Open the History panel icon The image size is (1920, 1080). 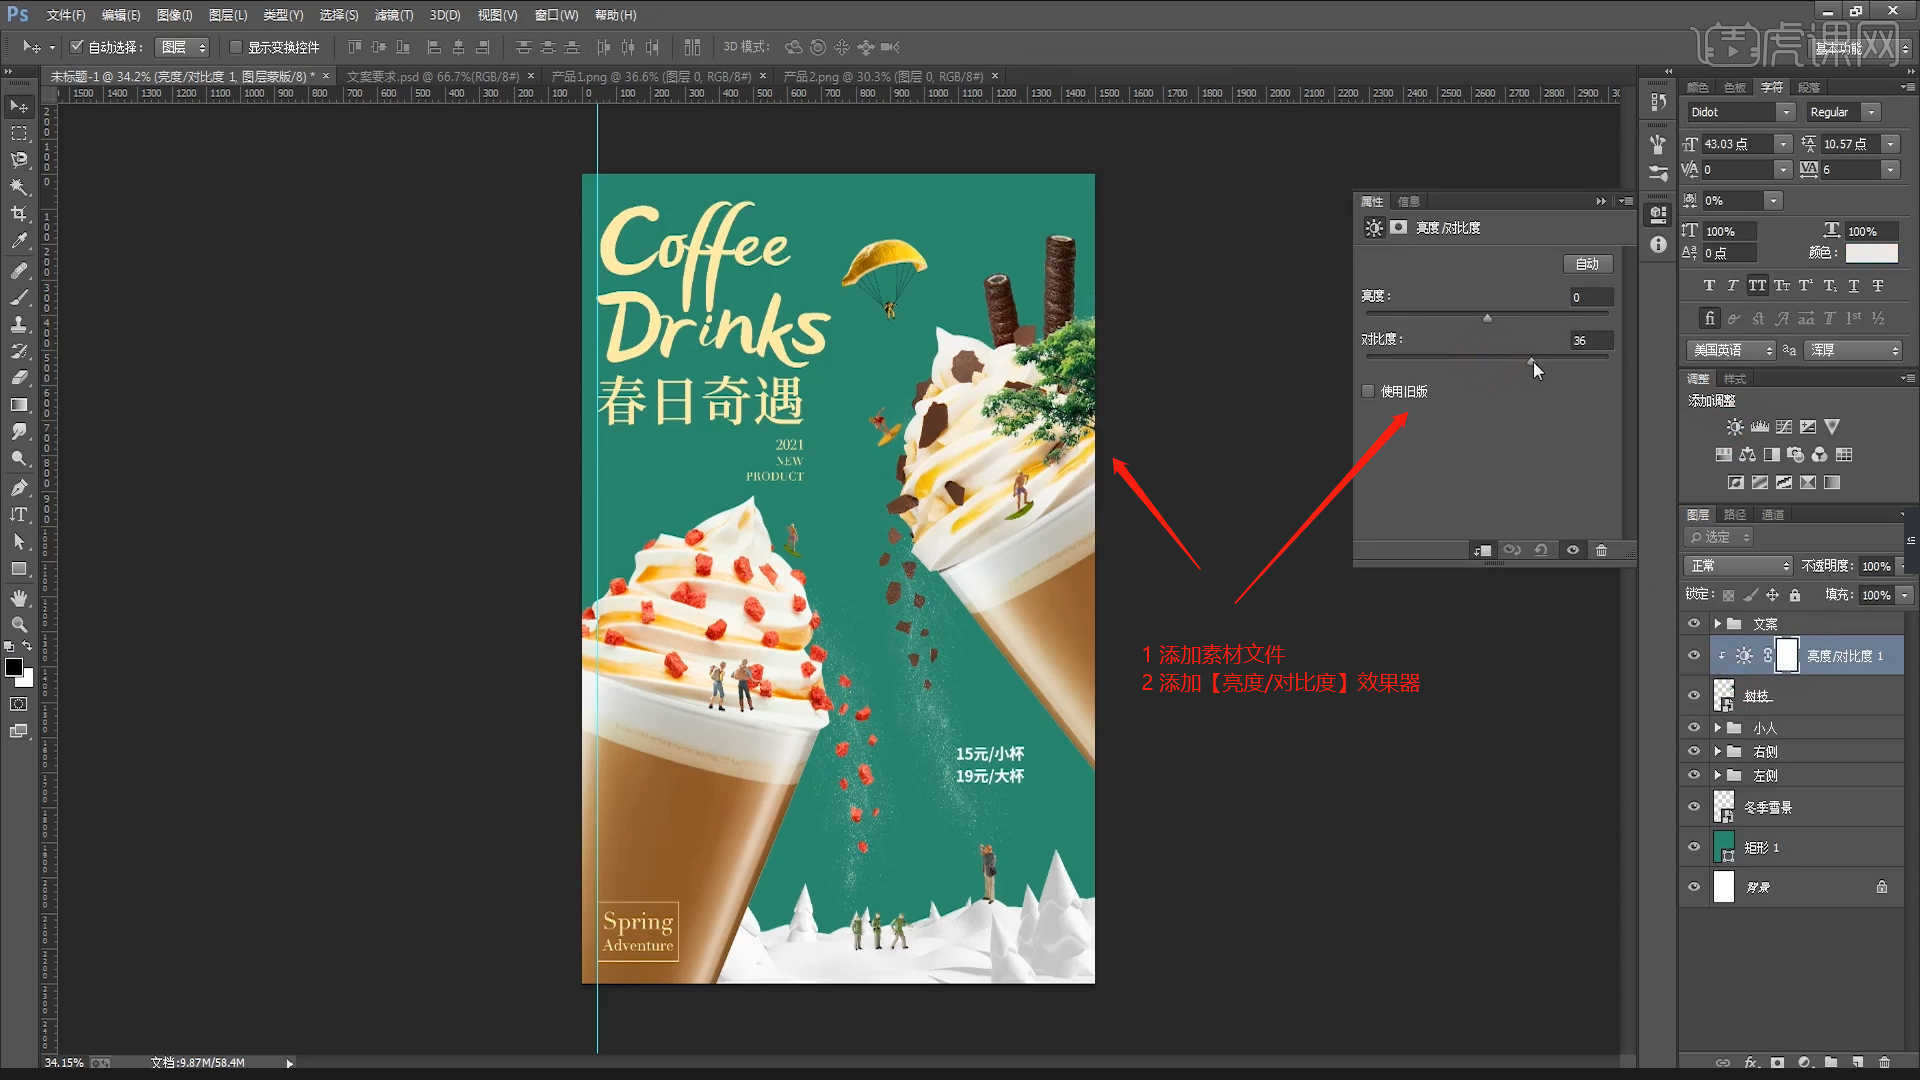point(1659,102)
